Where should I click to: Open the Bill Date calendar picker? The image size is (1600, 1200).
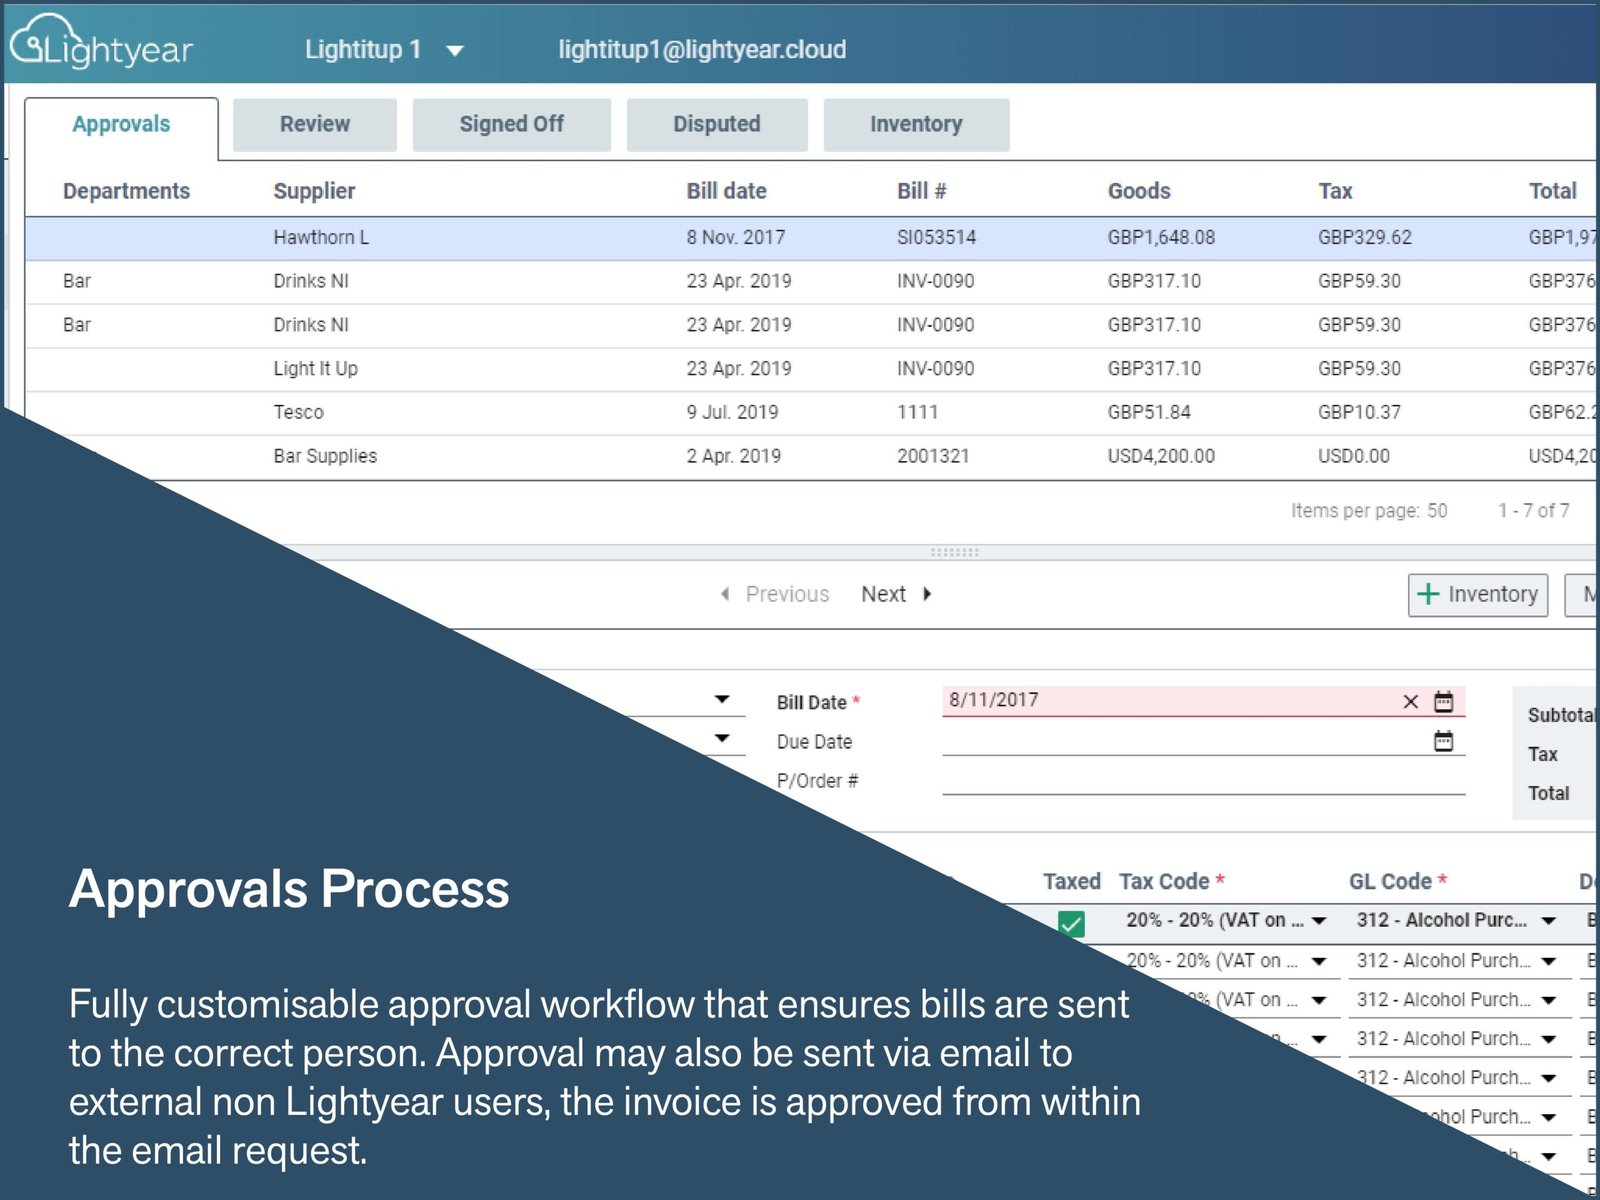pyautogui.click(x=1443, y=701)
